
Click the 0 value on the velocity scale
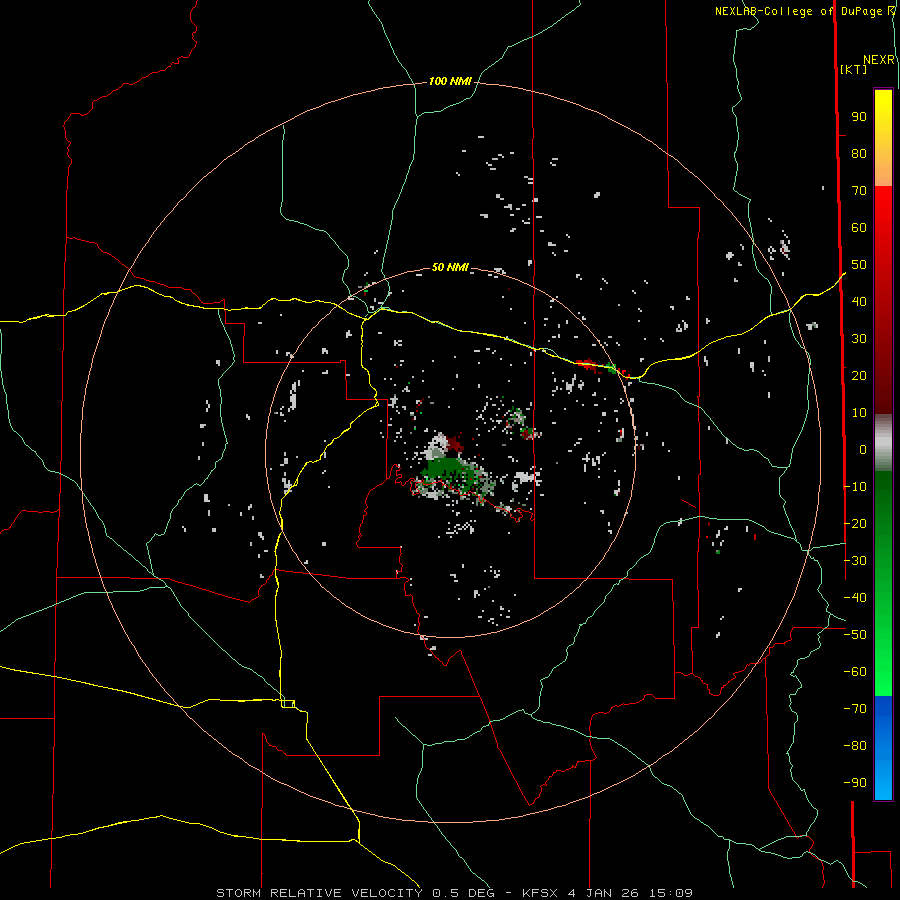863,450
